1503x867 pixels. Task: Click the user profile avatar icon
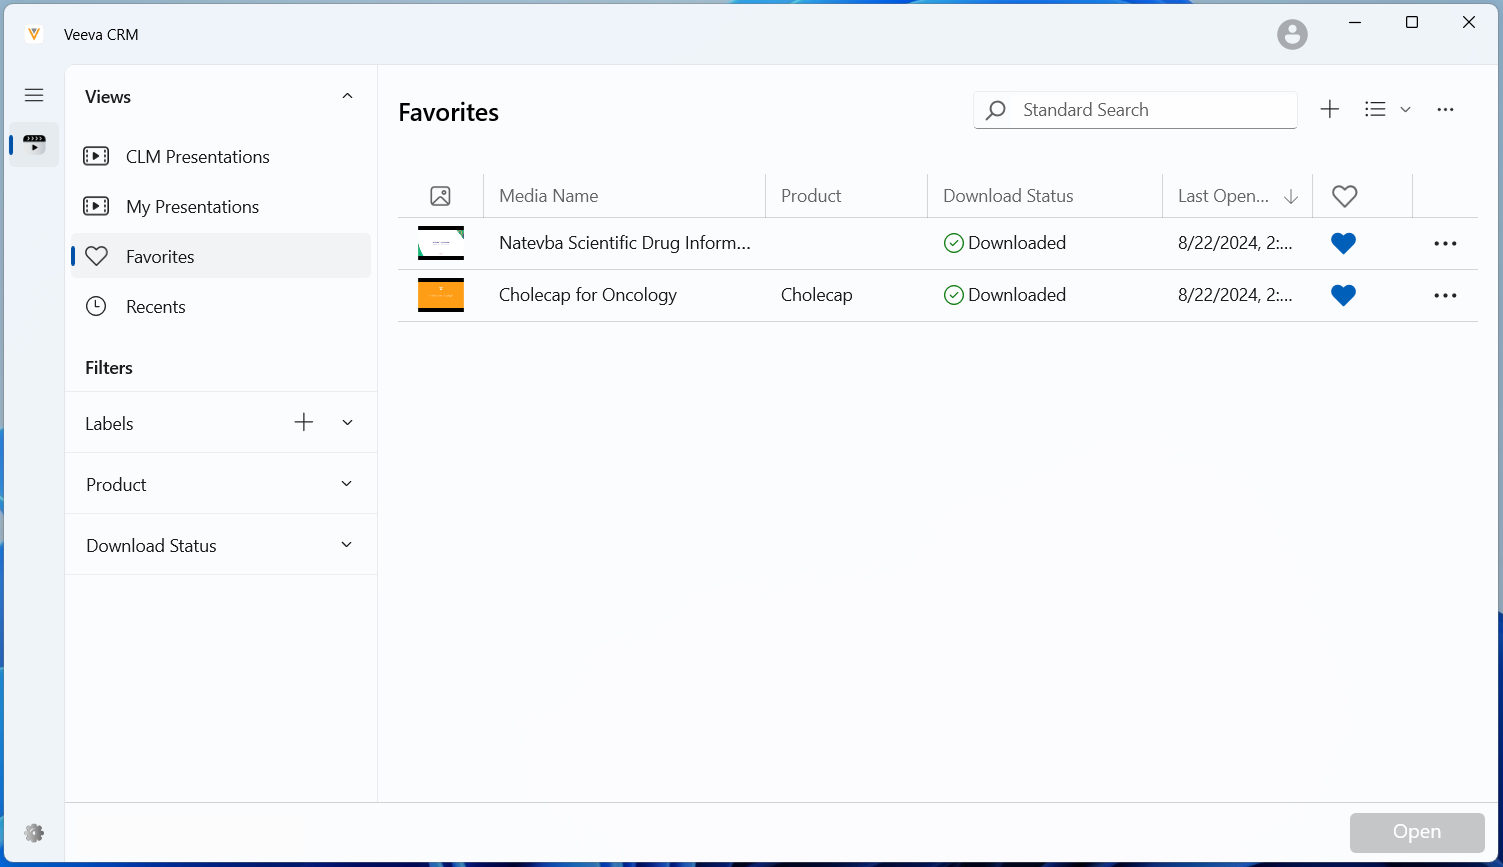(1292, 35)
